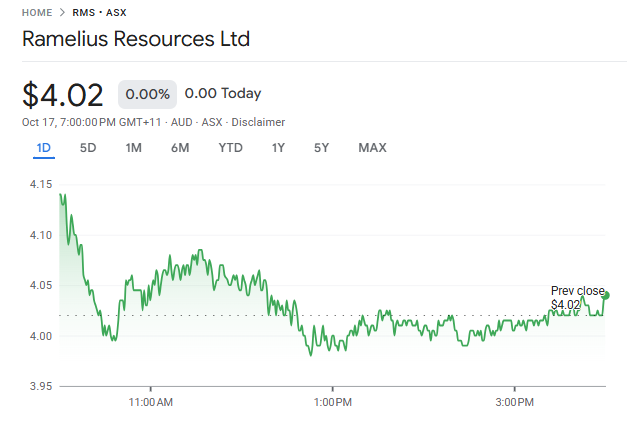The width and height of the screenshot is (627, 421).
Task: Click the Prev close $4.02 label
Action: point(577,297)
